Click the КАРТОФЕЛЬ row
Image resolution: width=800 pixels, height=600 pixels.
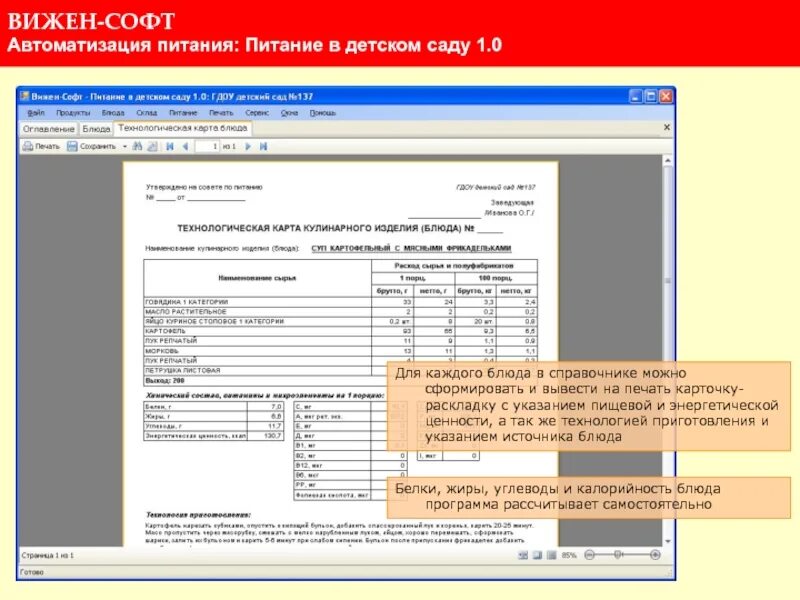tap(340, 331)
